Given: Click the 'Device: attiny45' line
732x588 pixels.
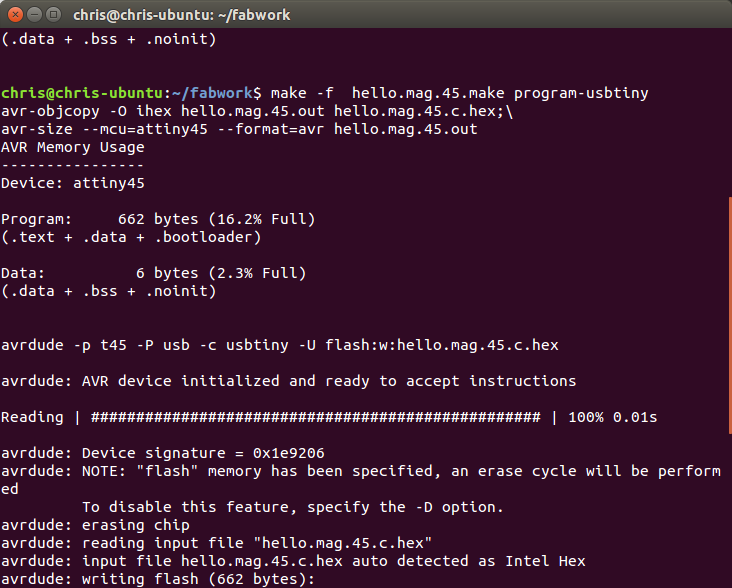Looking at the screenshot, I should [x=73, y=183].
